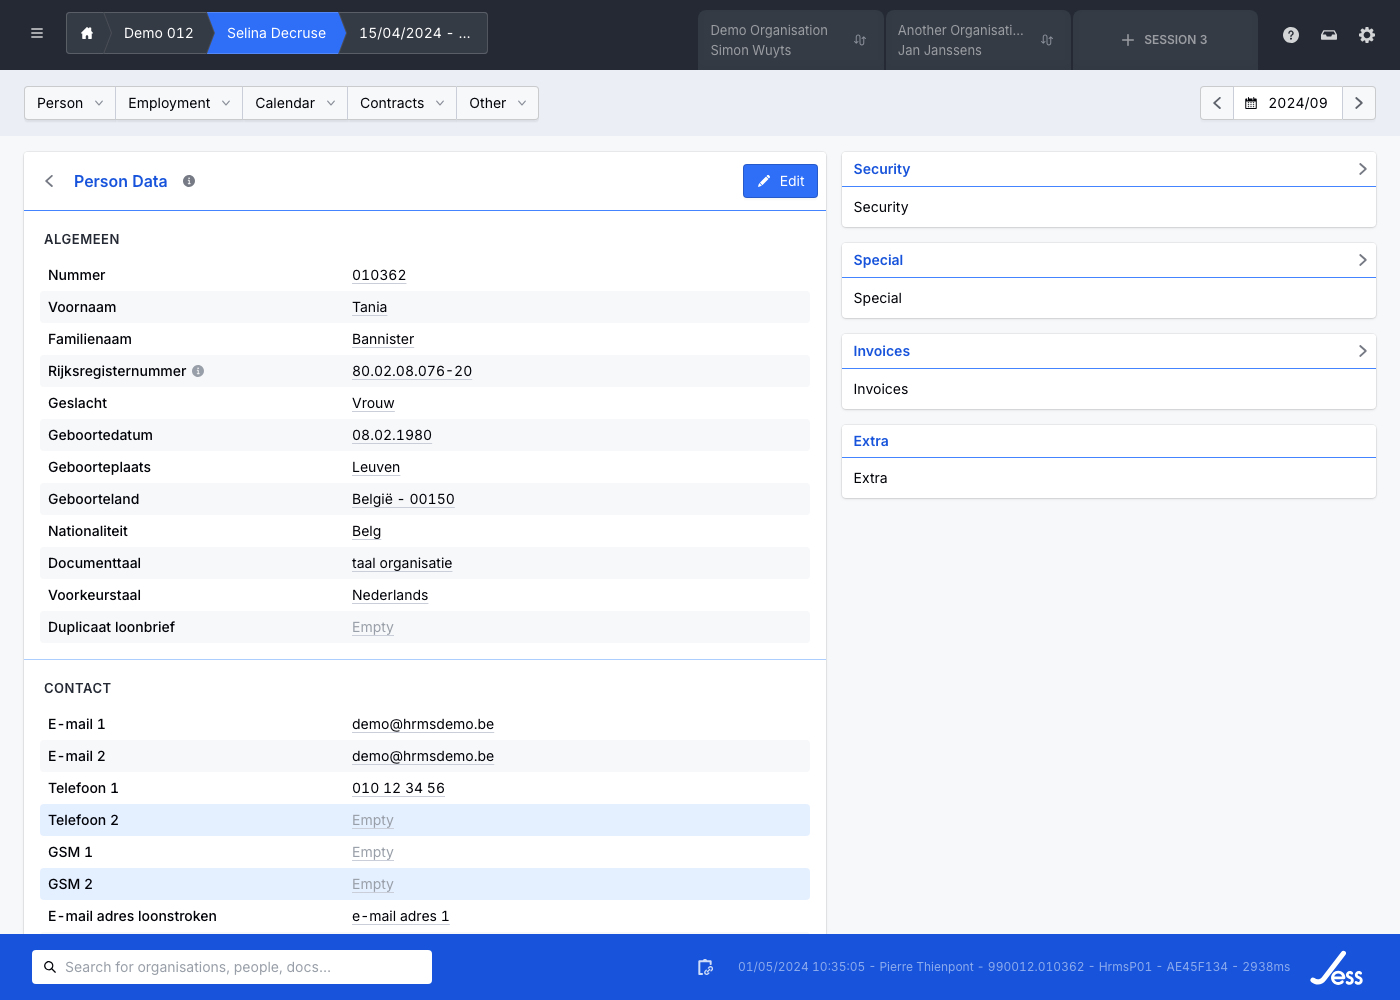1400x1000 pixels.
Task: Expand the Calendar dropdown menu
Action: (294, 103)
